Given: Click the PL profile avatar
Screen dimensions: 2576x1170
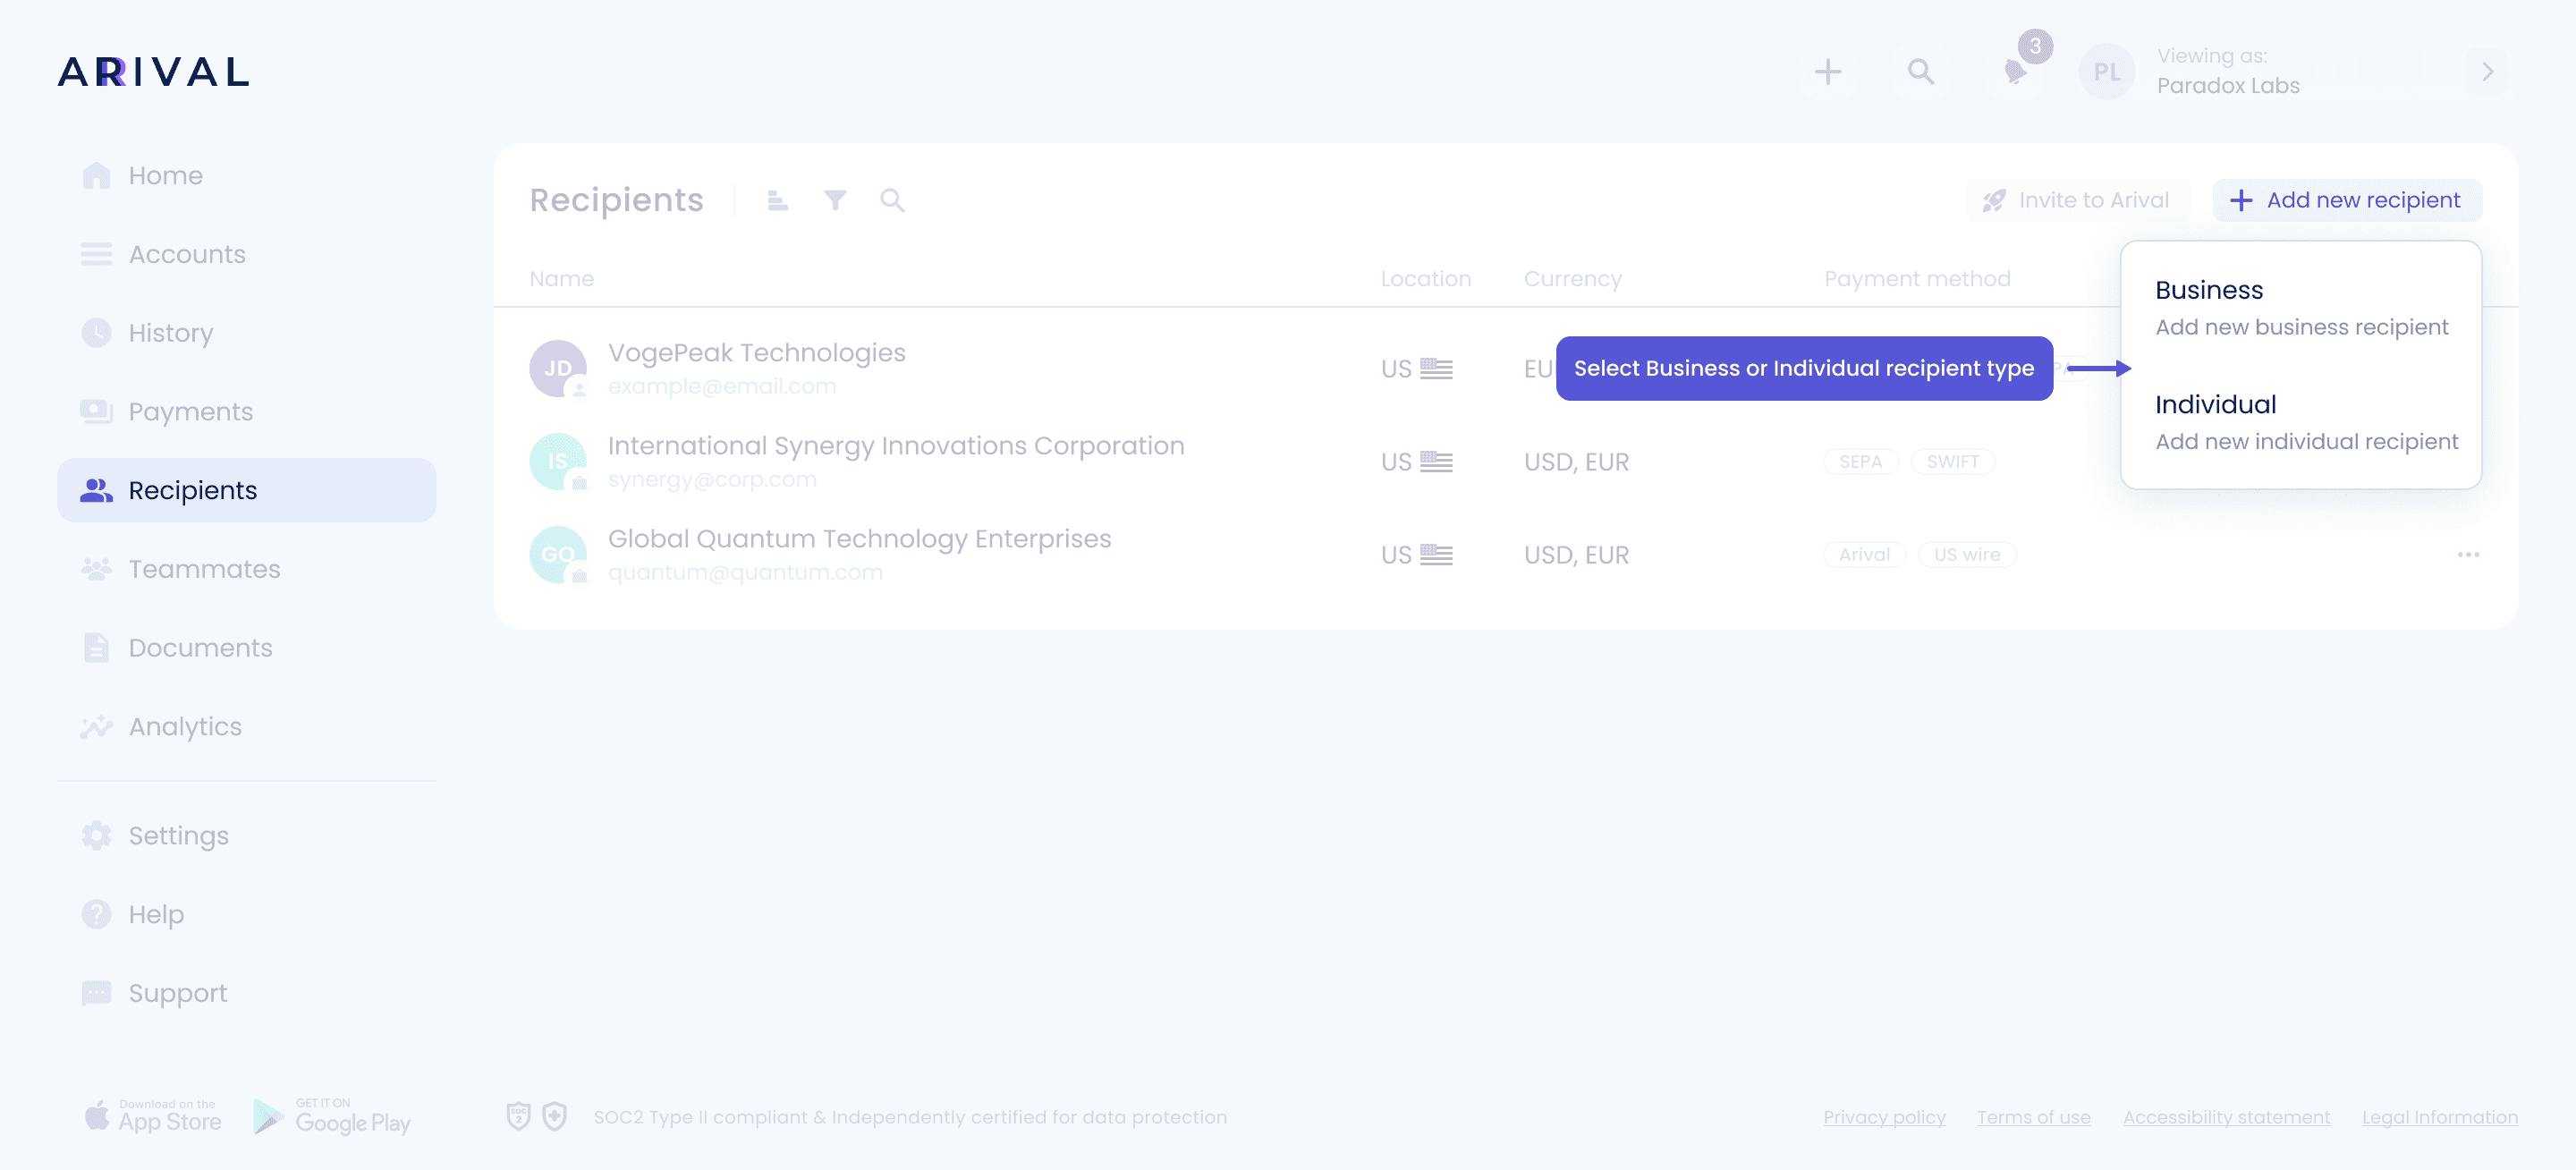Looking at the screenshot, I should [x=2106, y=72].
